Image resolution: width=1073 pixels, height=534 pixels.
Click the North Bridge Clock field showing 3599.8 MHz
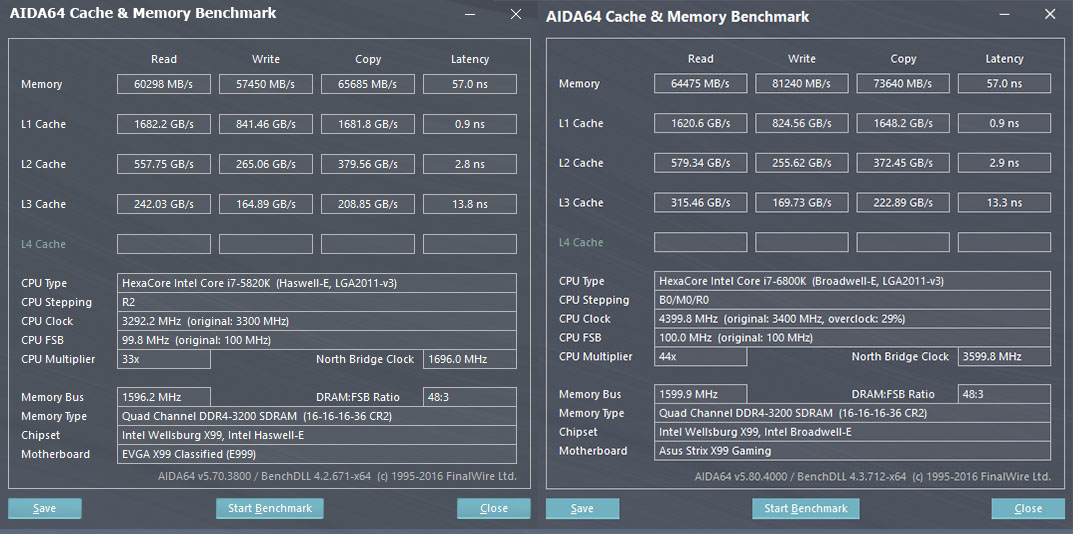click(x=1004, y=357)
